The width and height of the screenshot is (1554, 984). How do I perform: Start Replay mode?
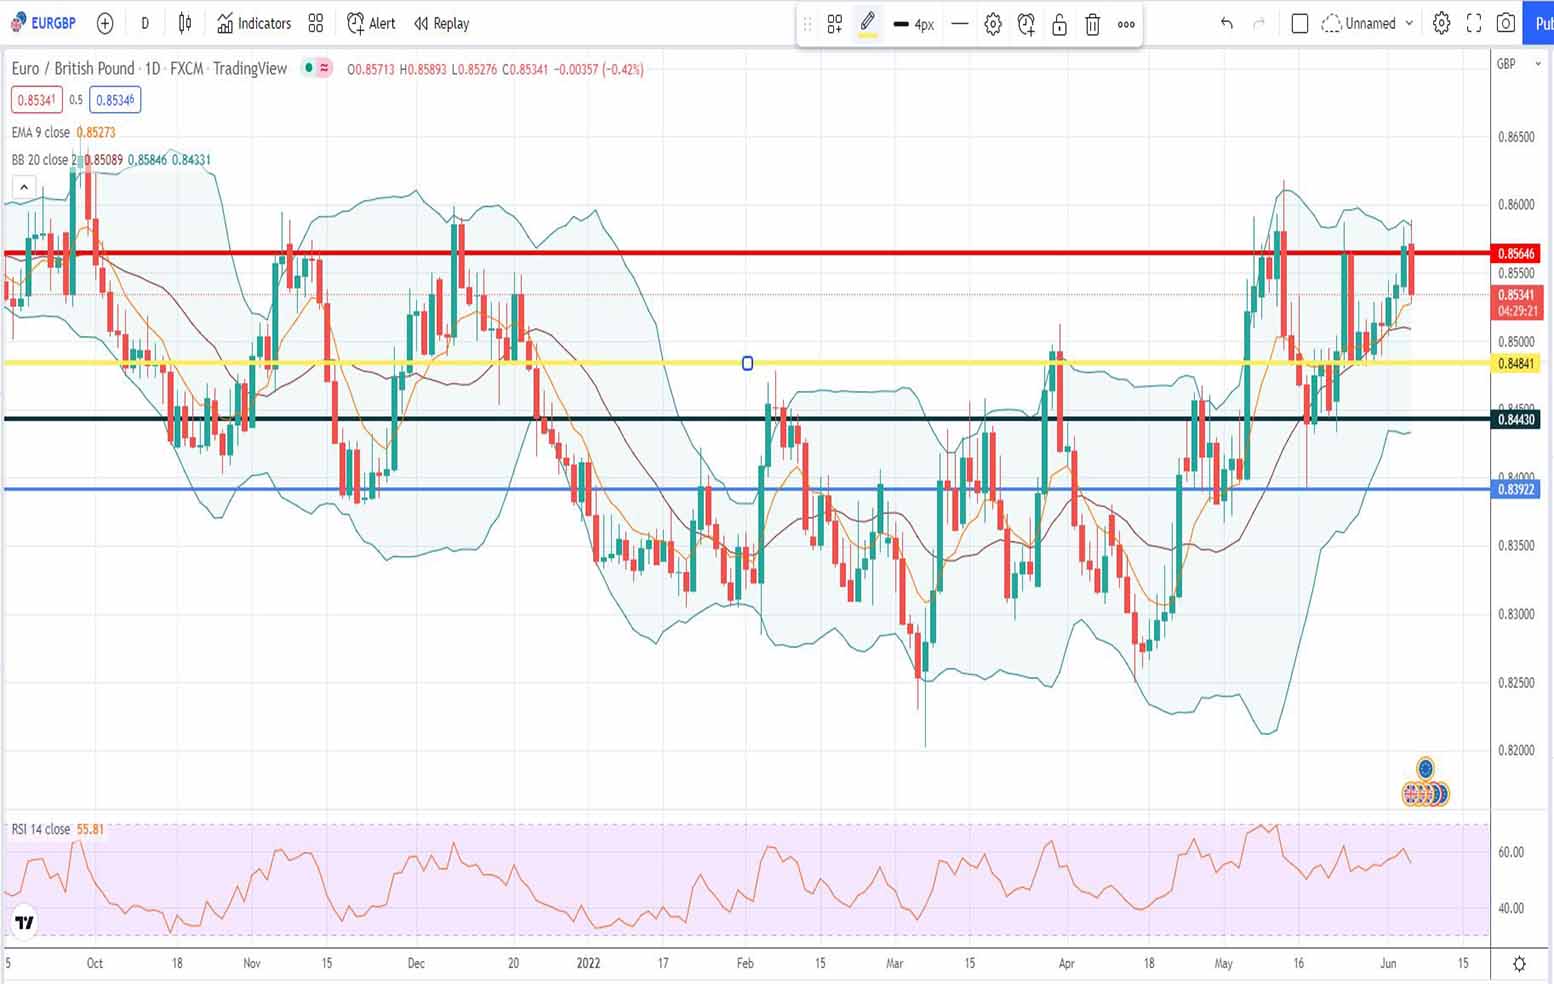441,23
